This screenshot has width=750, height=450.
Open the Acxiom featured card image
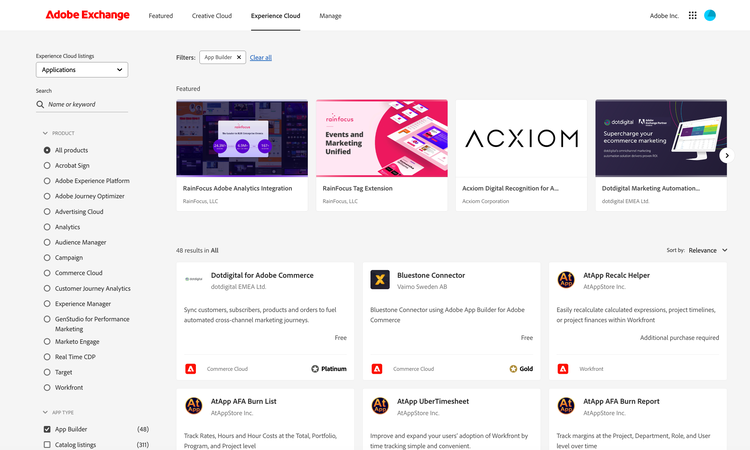pos(521,138)
